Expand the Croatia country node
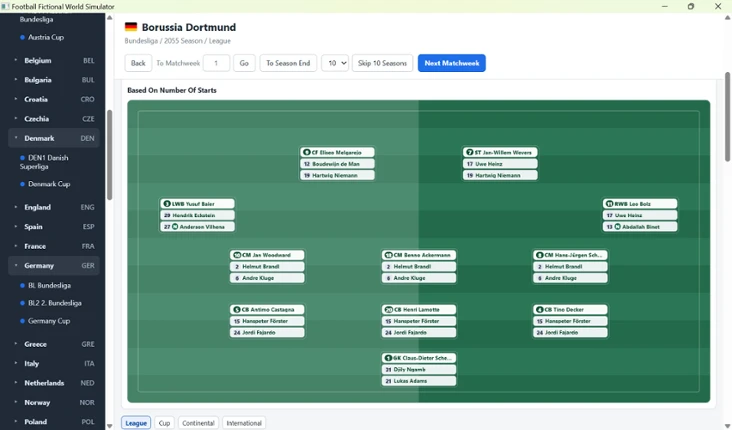732x430 pixels. coord(15,99)
